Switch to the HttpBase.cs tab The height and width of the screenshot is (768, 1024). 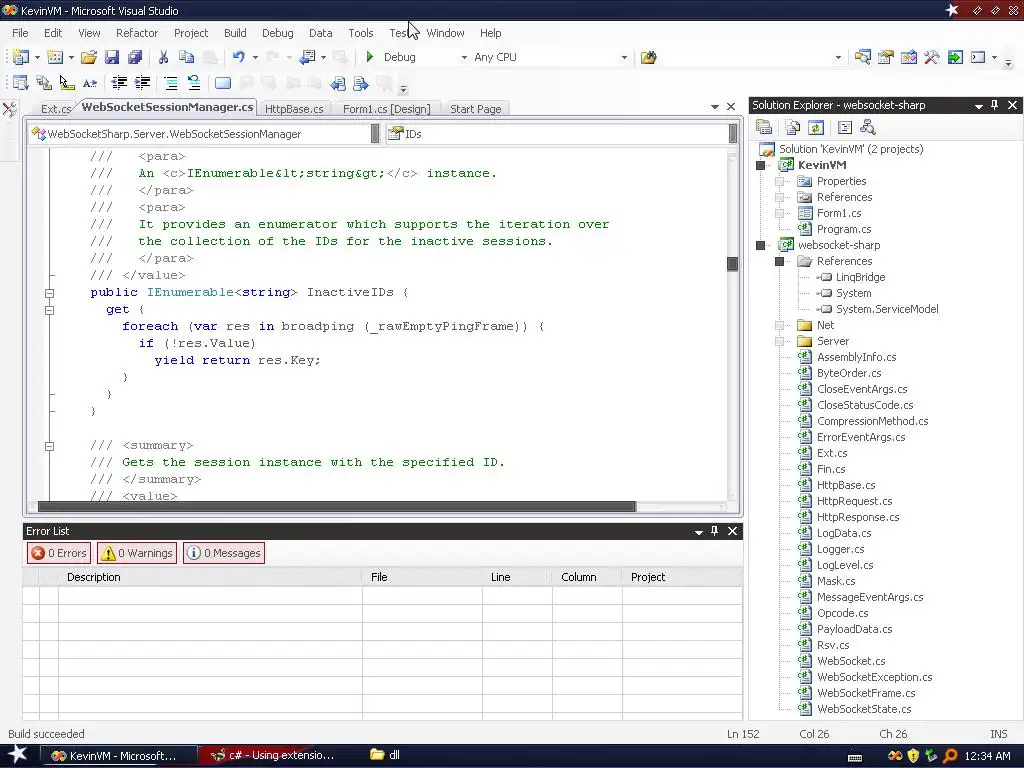[294, 109]
